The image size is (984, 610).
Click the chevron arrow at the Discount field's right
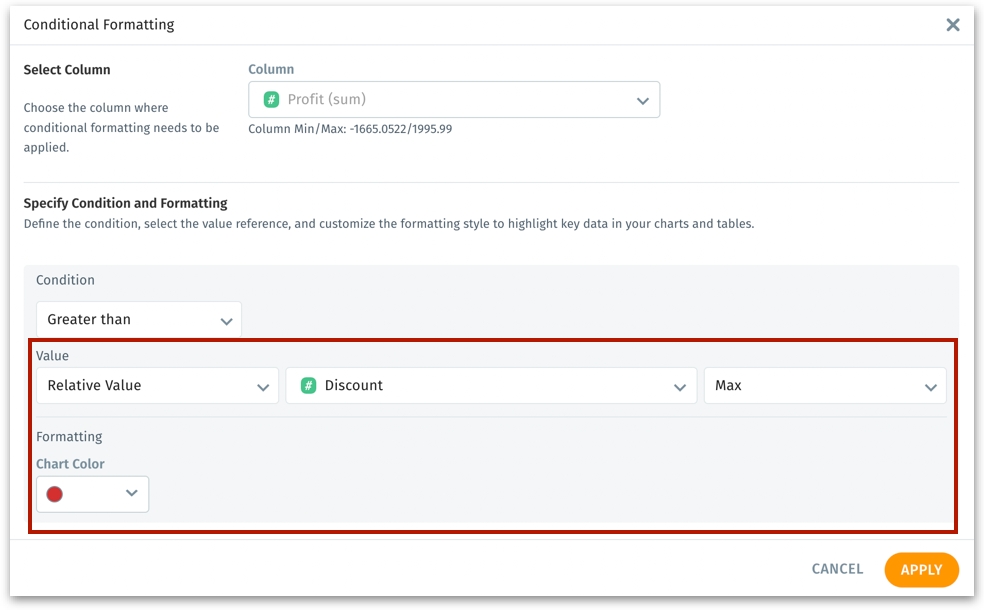680,387
